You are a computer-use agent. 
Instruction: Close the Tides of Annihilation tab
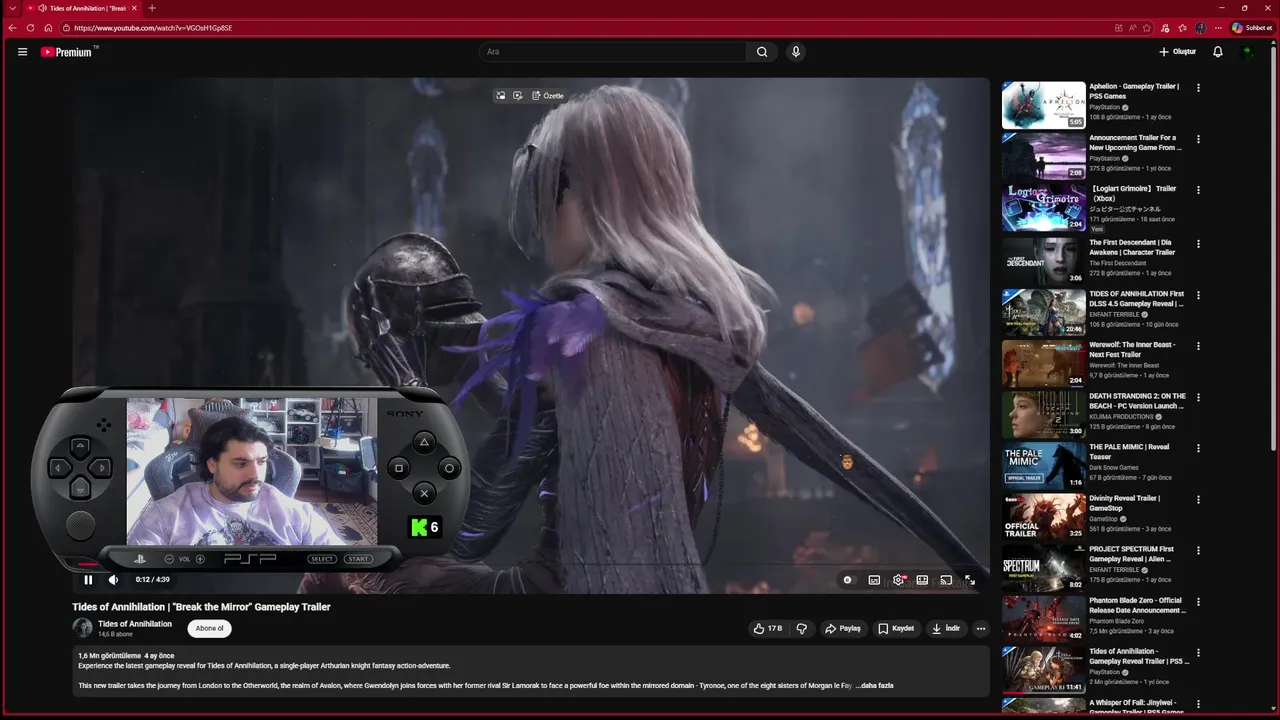point(134,8)
